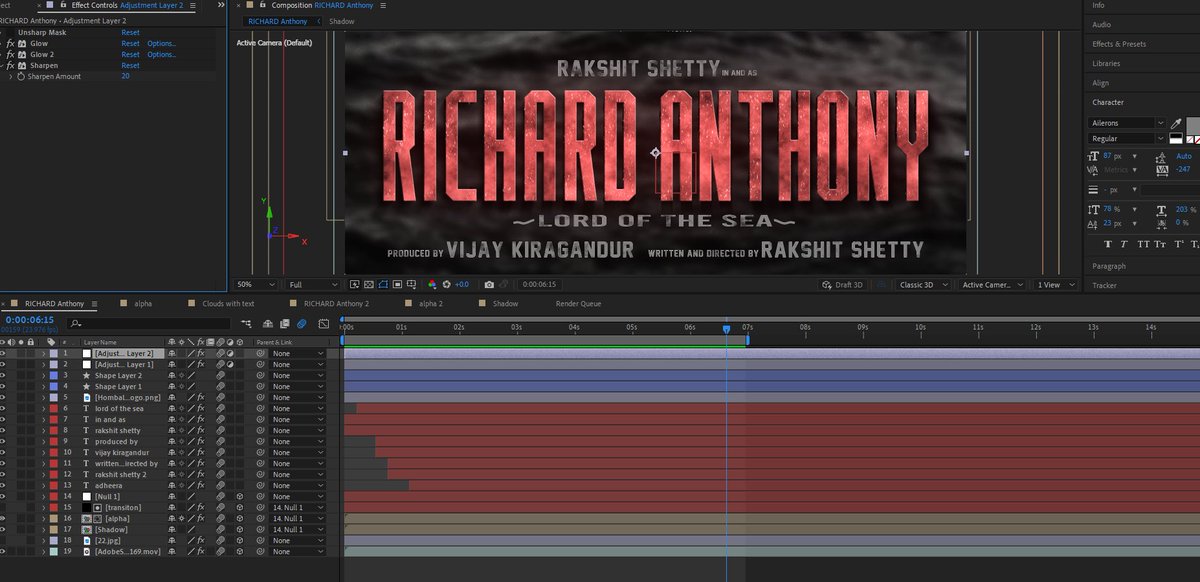
Task: Open the Effects & Presets panel
Action: click(1119, 44)
